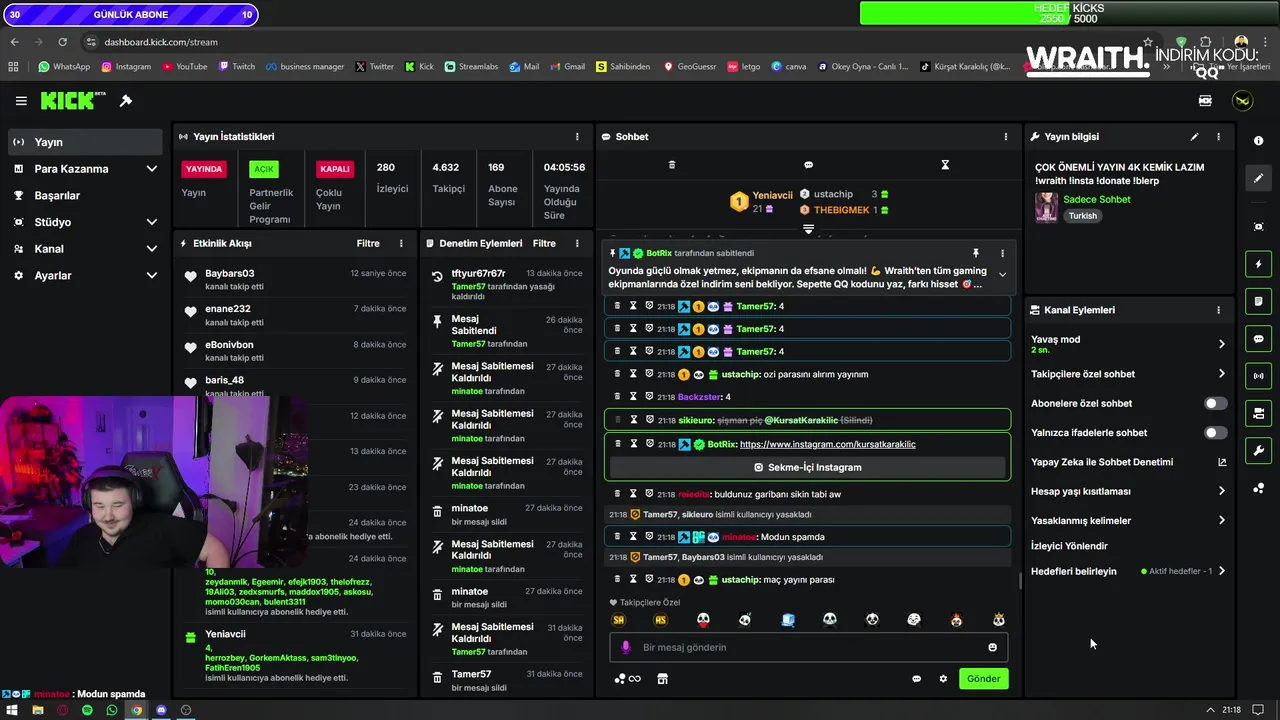Open Denetim Eylemleri Filtre
The width and height of the screenshot is (1280, 720).
[544, 243]
